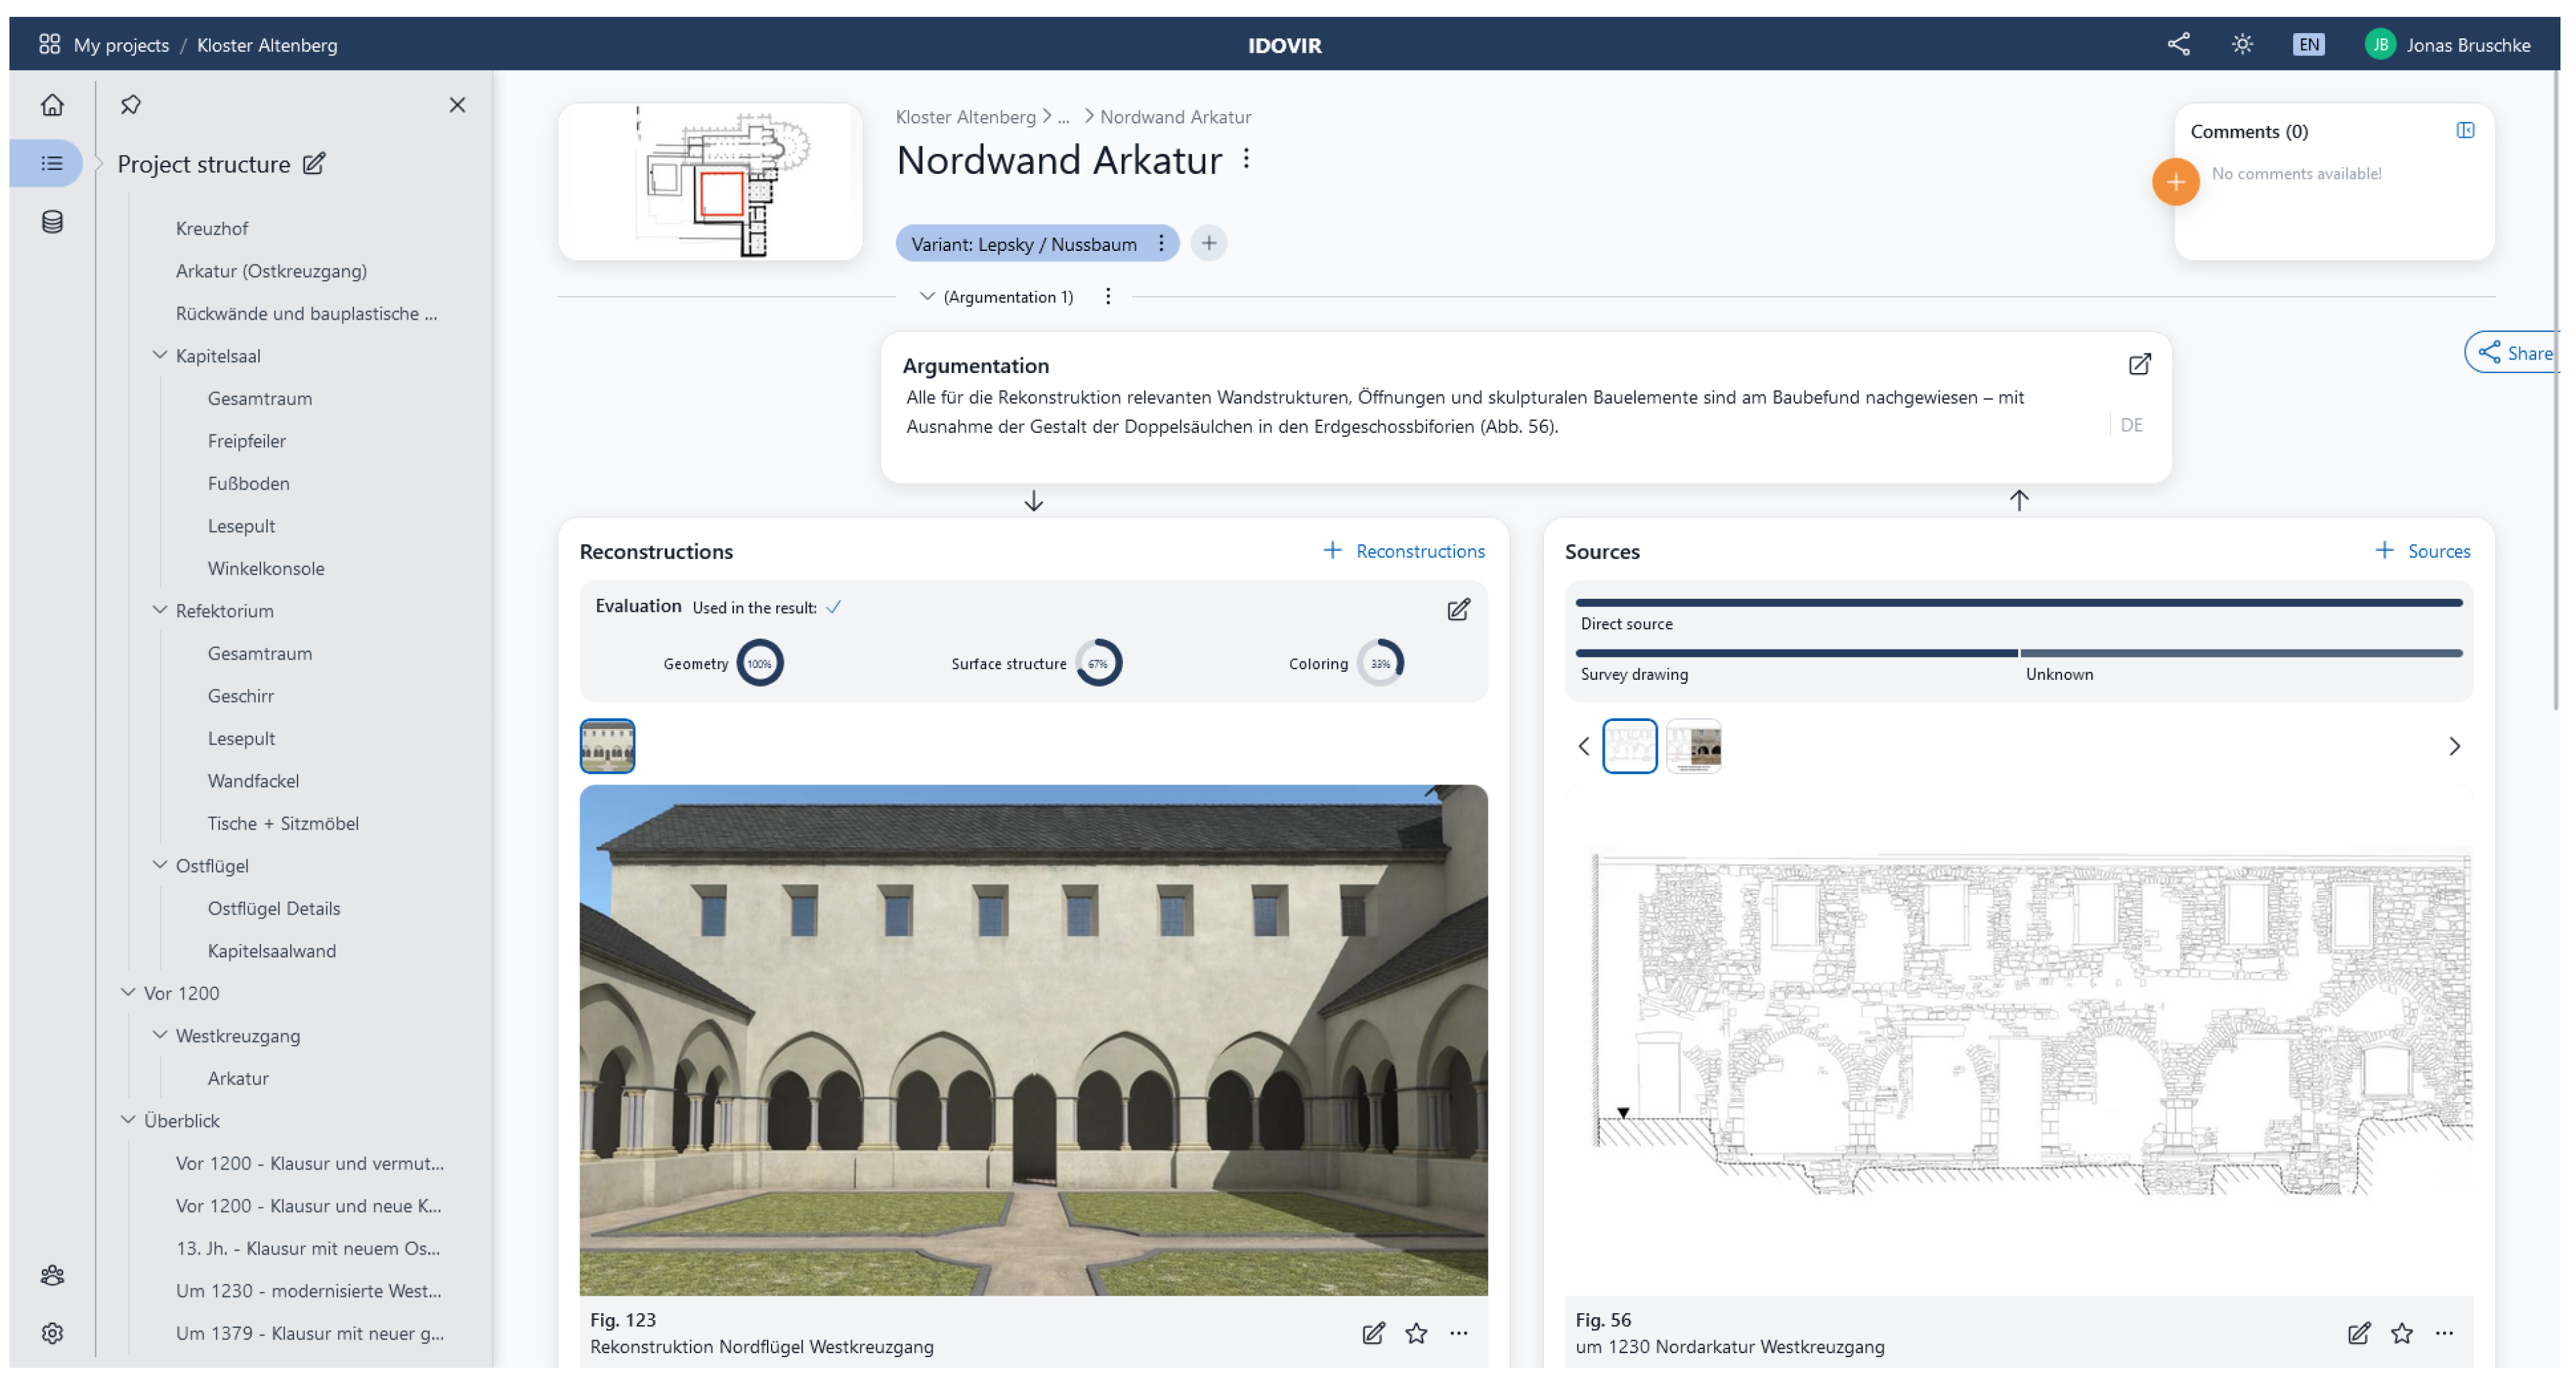Viewport: 2576px width, 1386px height.
Task: Select the second source thumbnail photo
Action: click(1694, 746)
